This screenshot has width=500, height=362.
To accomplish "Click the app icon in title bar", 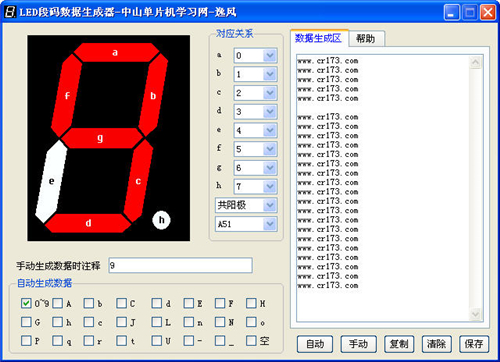I will [9, 12].
